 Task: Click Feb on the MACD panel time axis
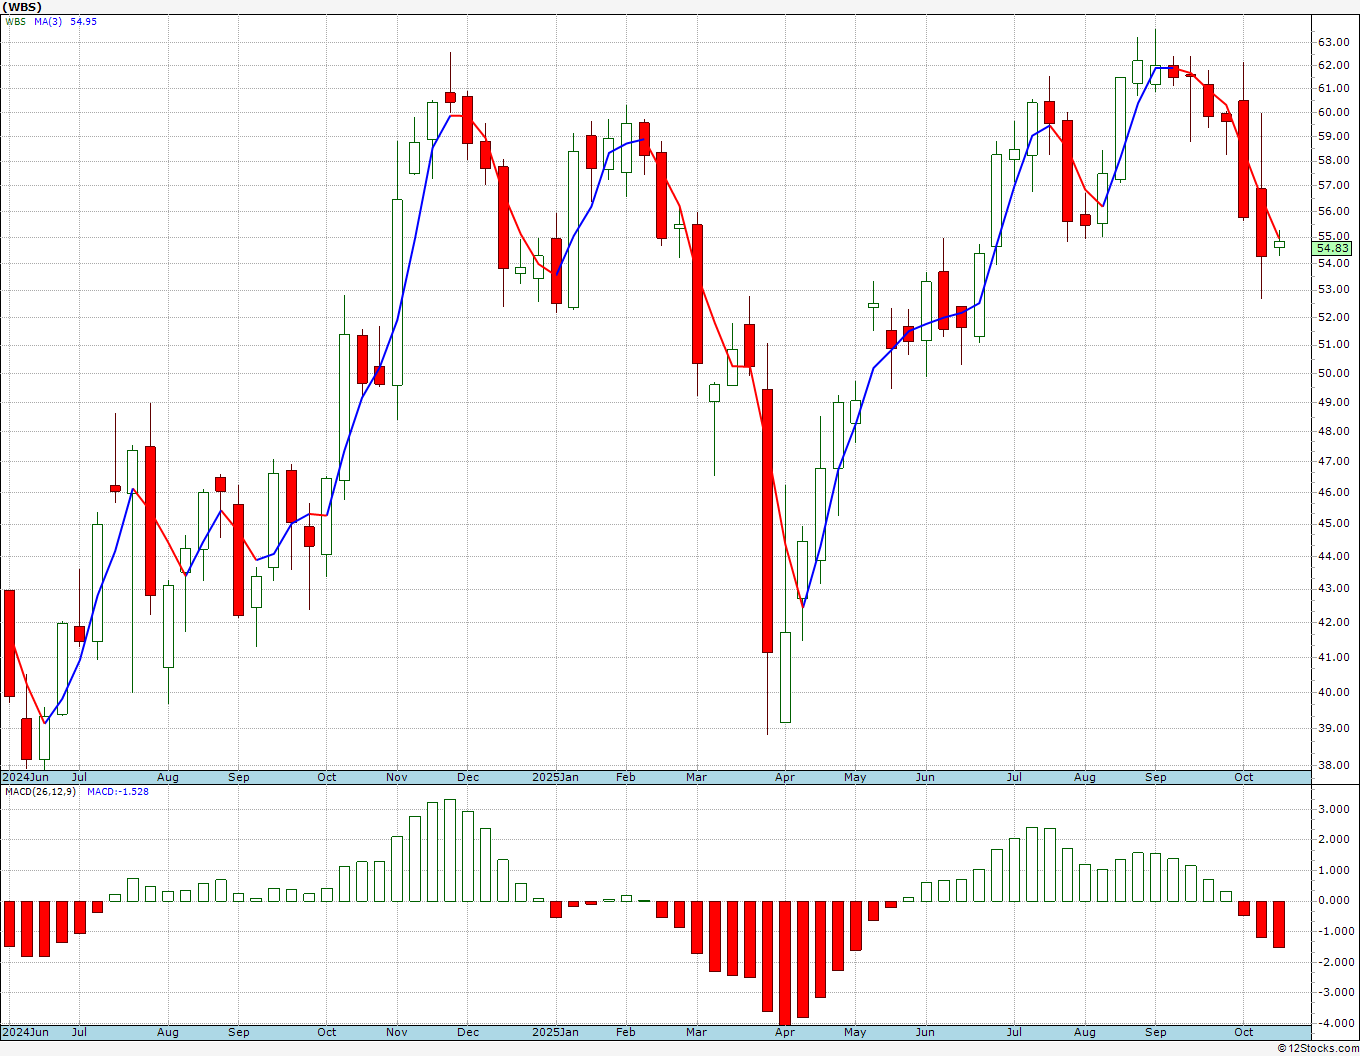(626, 1032)
